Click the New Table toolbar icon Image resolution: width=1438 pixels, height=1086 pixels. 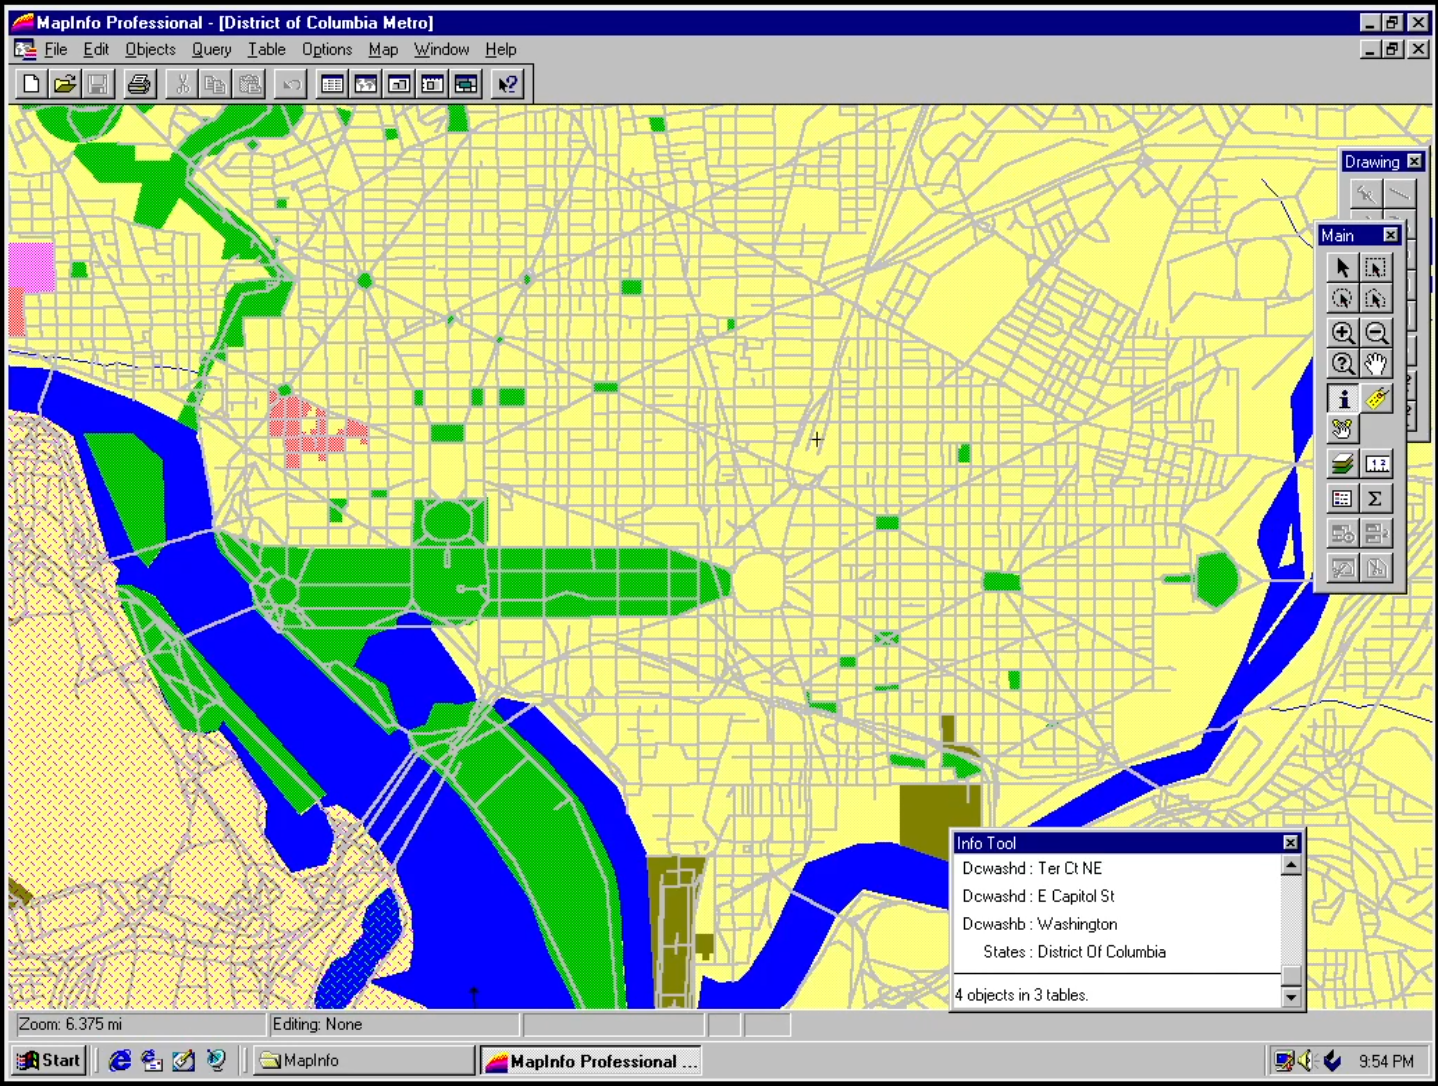tap(30, 84)
